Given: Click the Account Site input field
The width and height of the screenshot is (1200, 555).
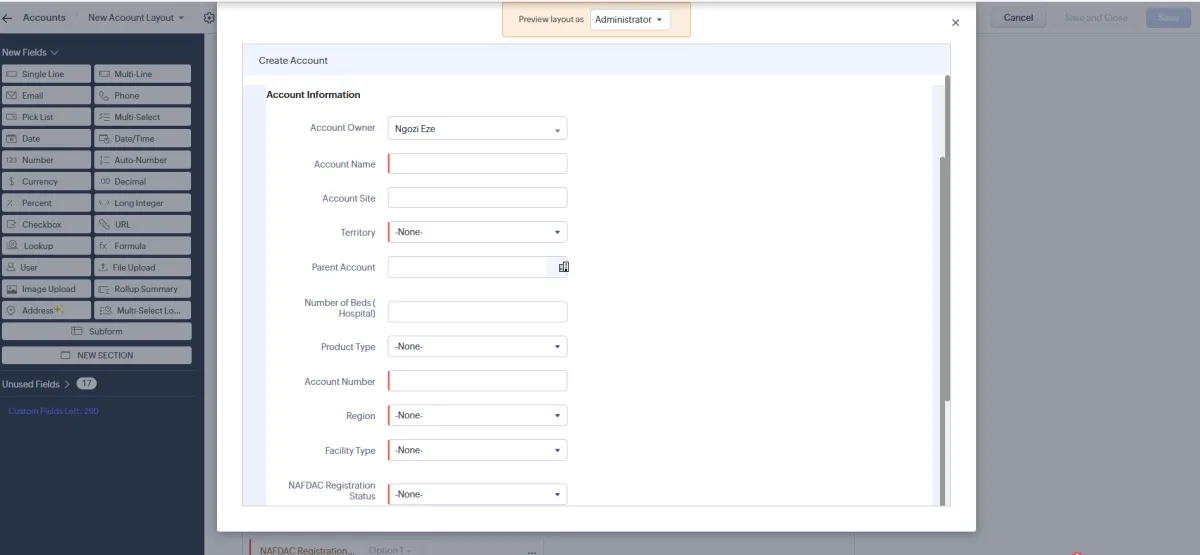Looking at the screenshot, I should coord(477,198).
